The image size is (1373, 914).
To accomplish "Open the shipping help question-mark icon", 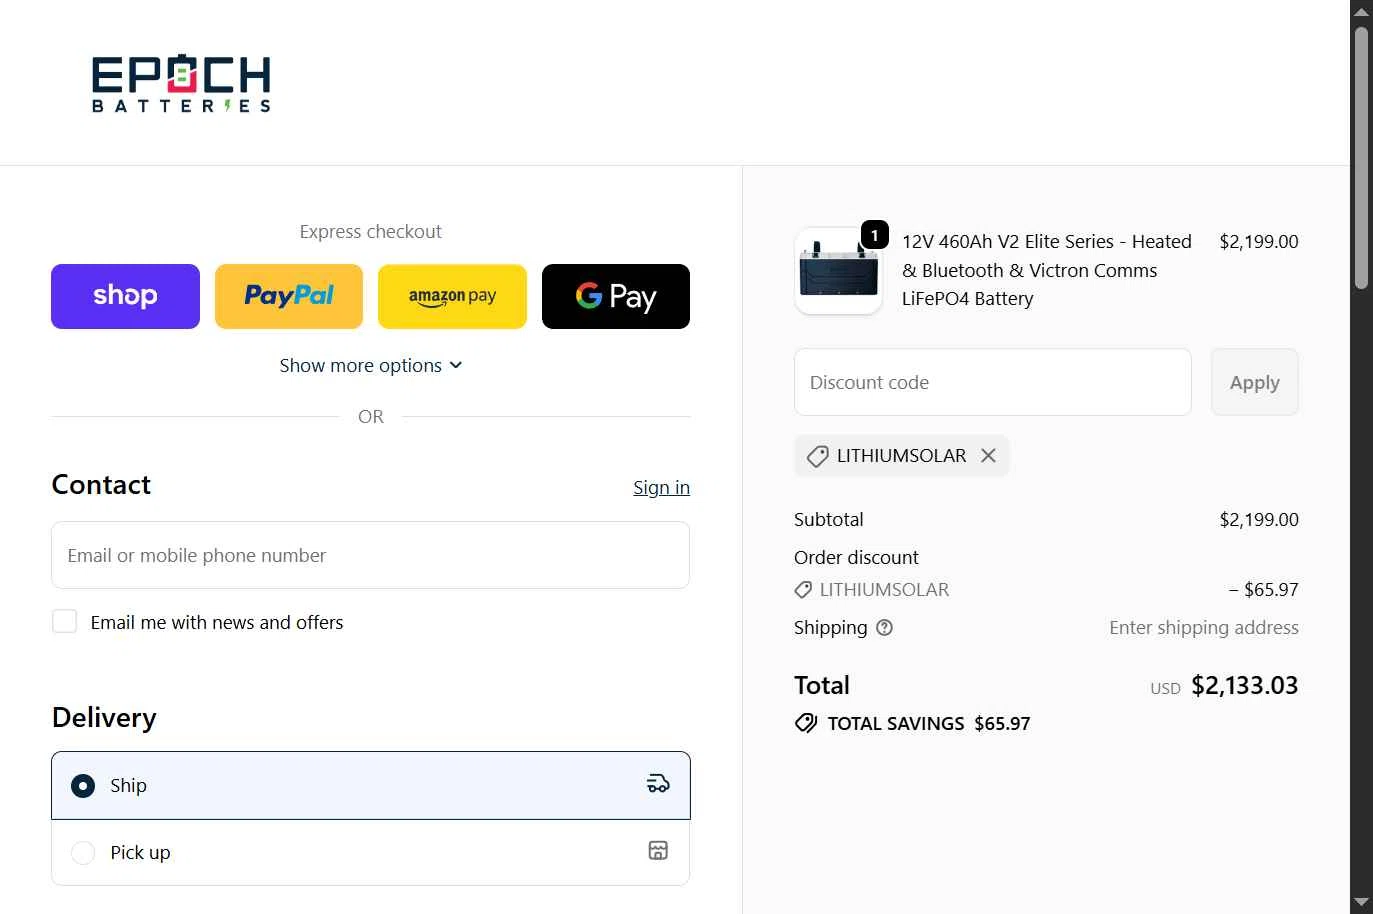I will (x=884, y=628).
